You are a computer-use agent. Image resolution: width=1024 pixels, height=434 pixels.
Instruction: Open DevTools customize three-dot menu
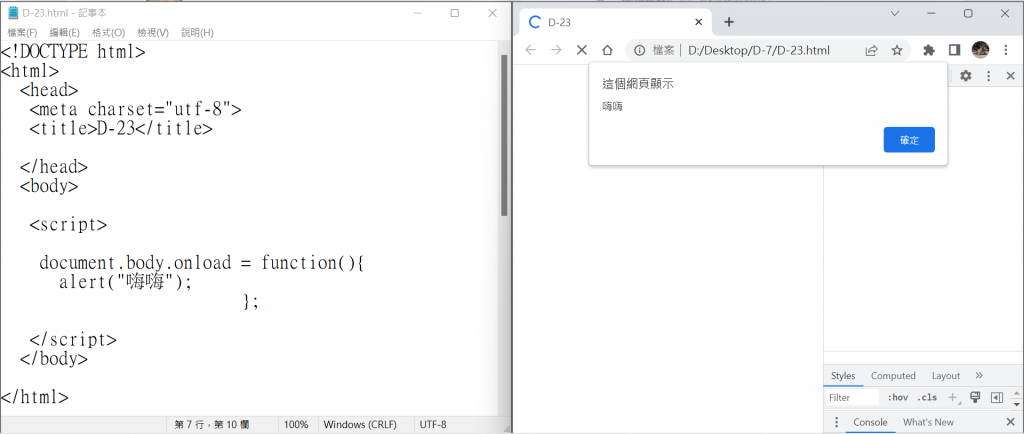coord(988,76)
